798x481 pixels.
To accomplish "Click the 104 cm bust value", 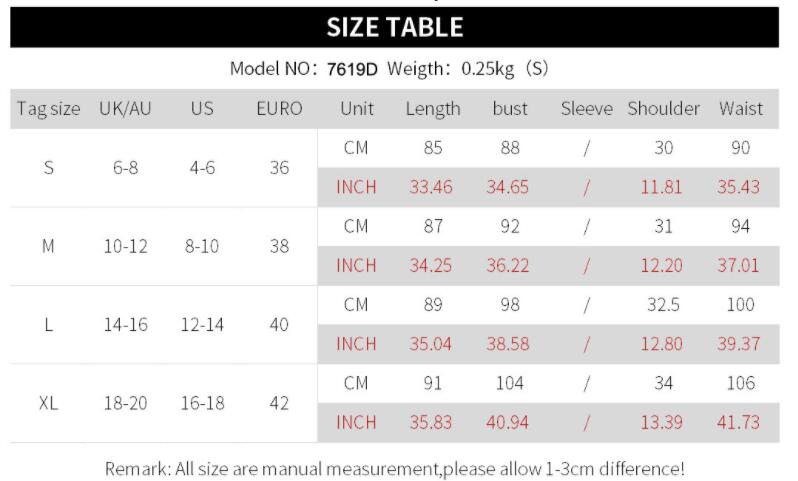I will (509, 383).
